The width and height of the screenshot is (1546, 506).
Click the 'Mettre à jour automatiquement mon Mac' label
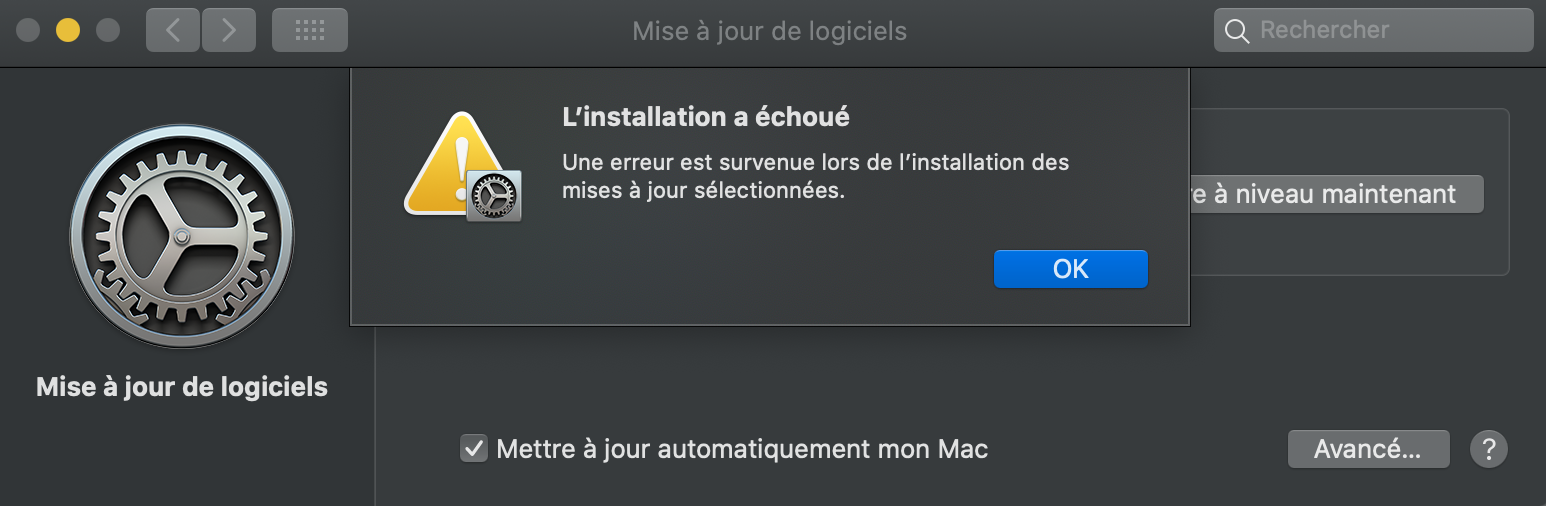742,449
